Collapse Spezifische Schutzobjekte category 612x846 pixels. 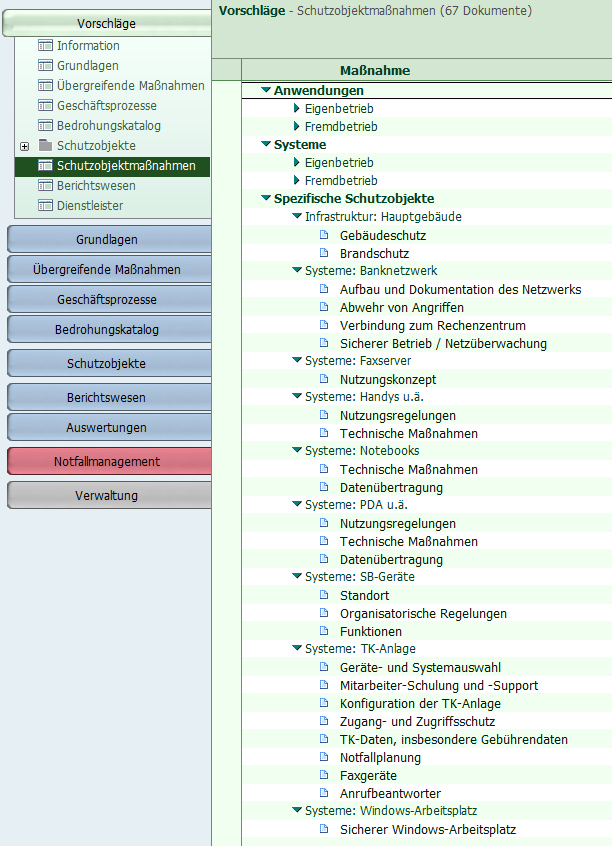(x=266, y=198)
